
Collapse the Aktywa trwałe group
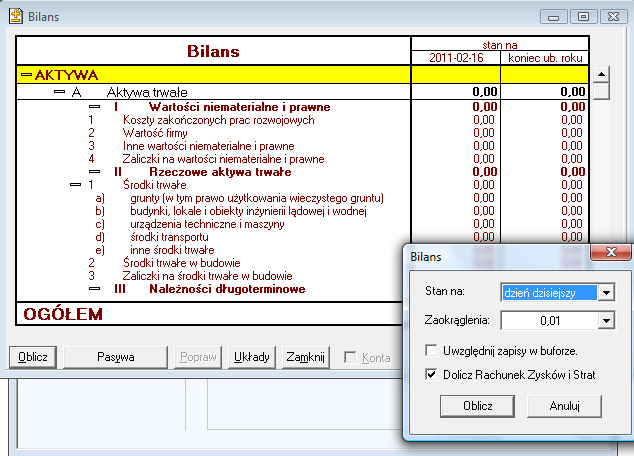59,92
